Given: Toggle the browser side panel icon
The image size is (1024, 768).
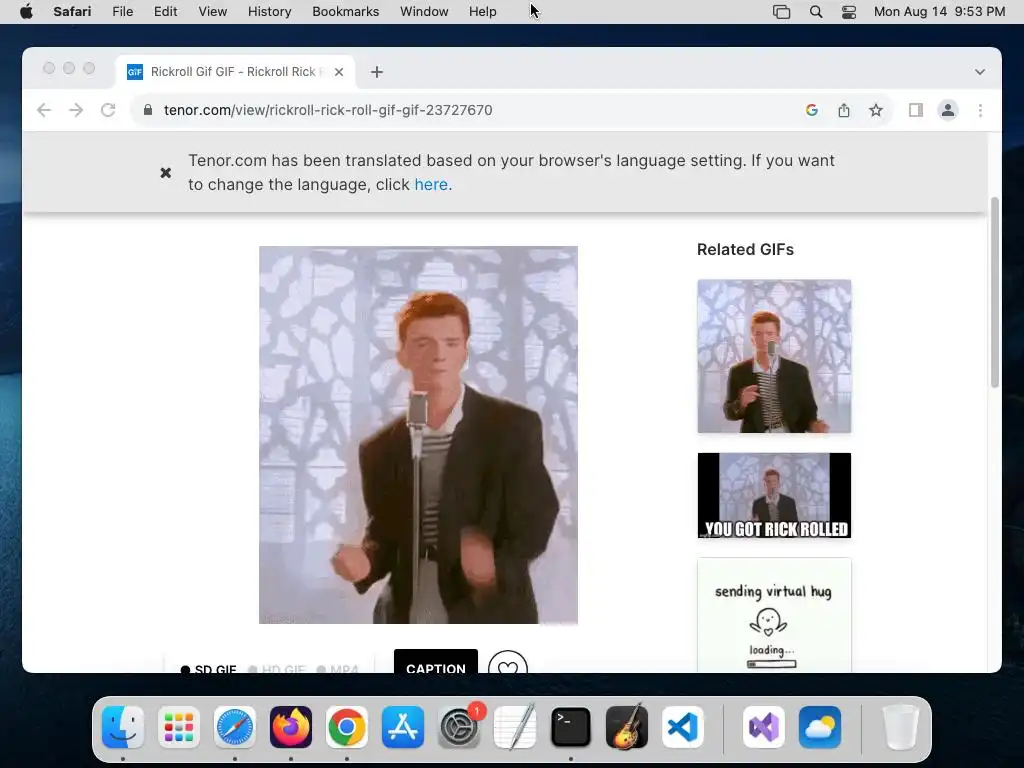Looking at the screenshot, I should 916,110.
